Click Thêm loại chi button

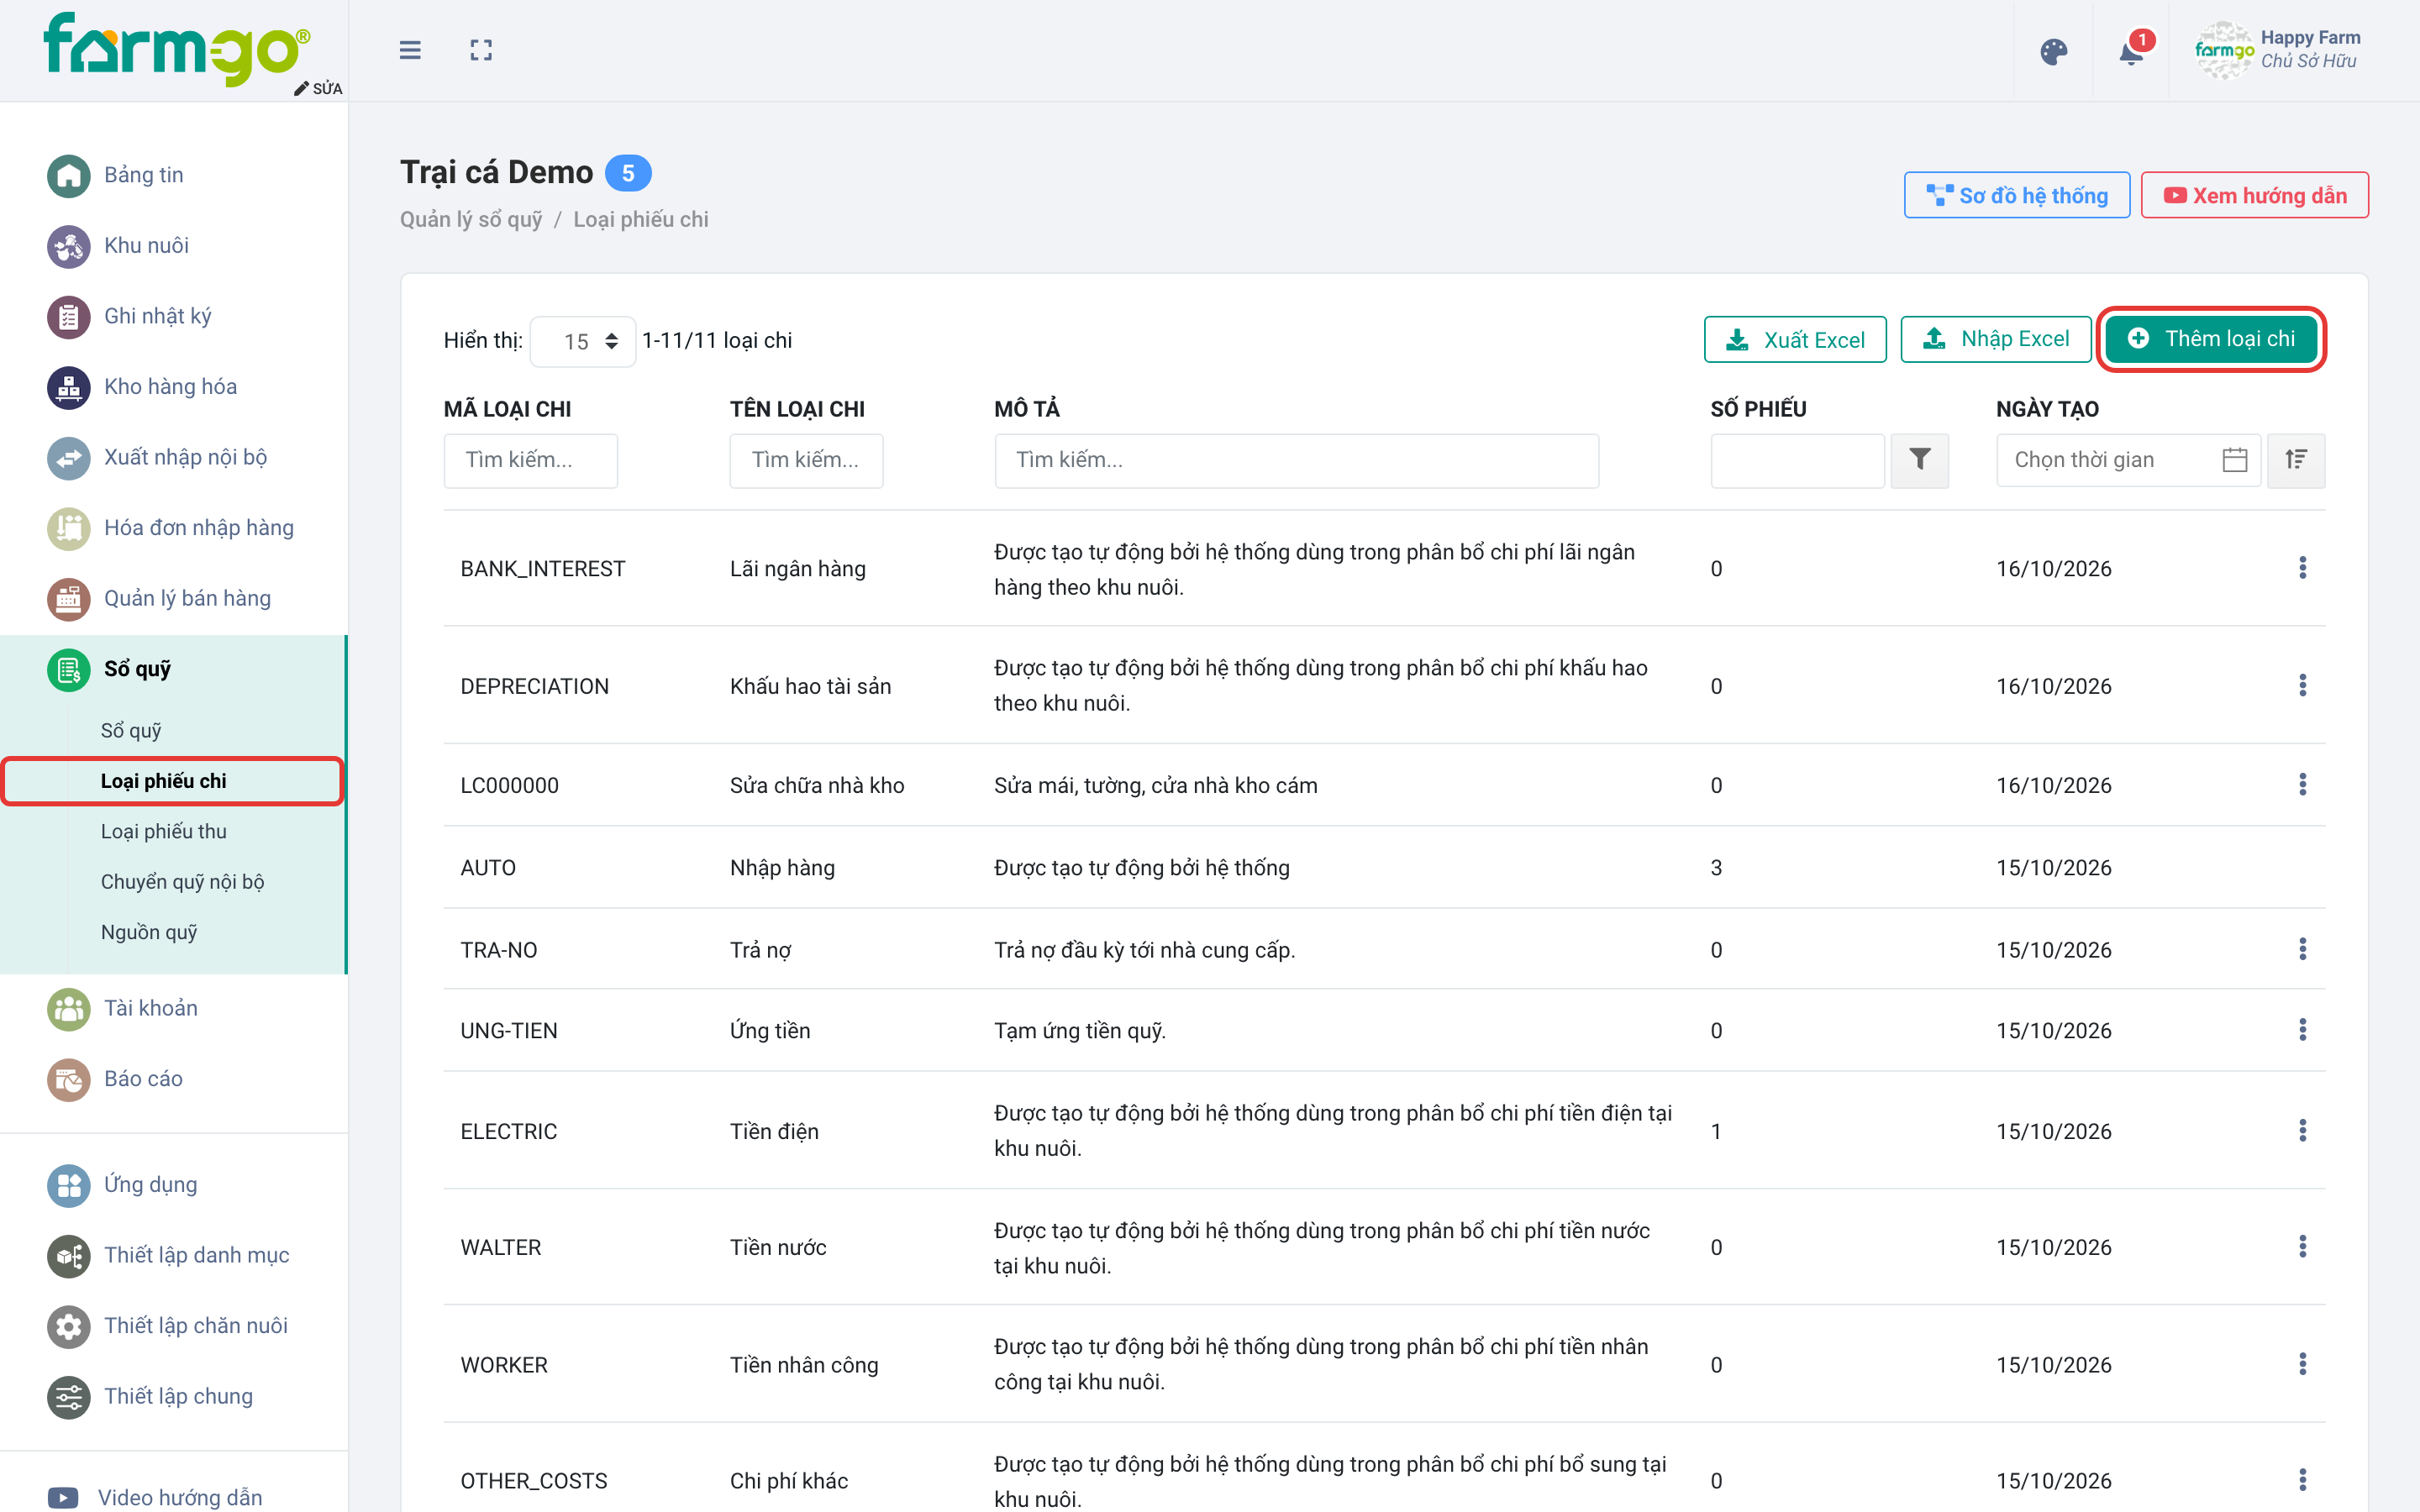[x=2211, y=339]
